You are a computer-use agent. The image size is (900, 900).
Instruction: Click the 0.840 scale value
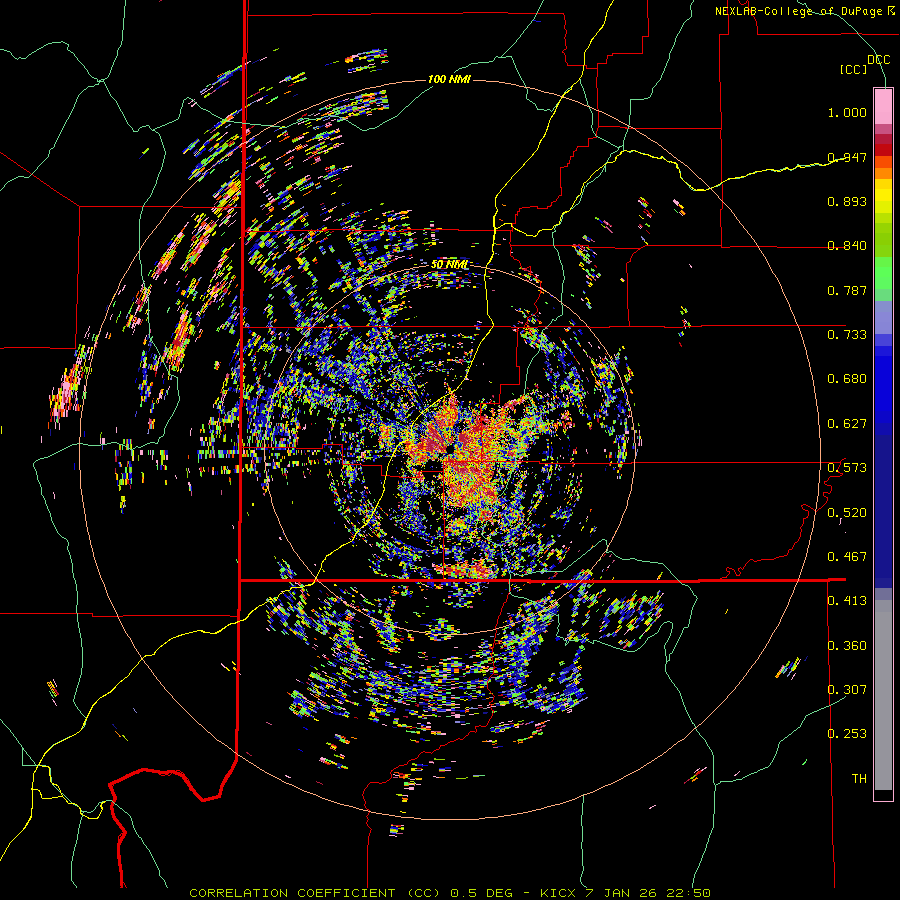pos(847,246)
